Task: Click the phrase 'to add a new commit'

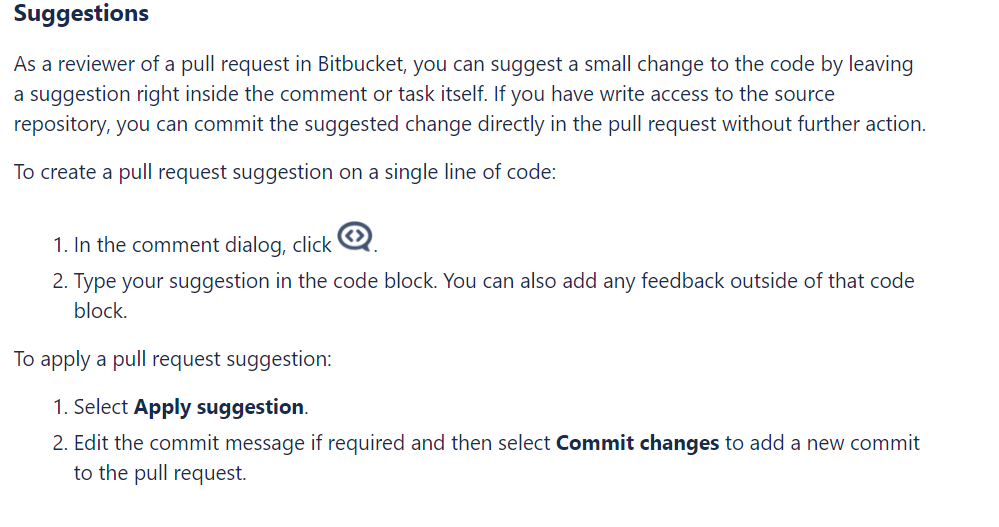Action: pyautogui.click(x=823, y=443)
